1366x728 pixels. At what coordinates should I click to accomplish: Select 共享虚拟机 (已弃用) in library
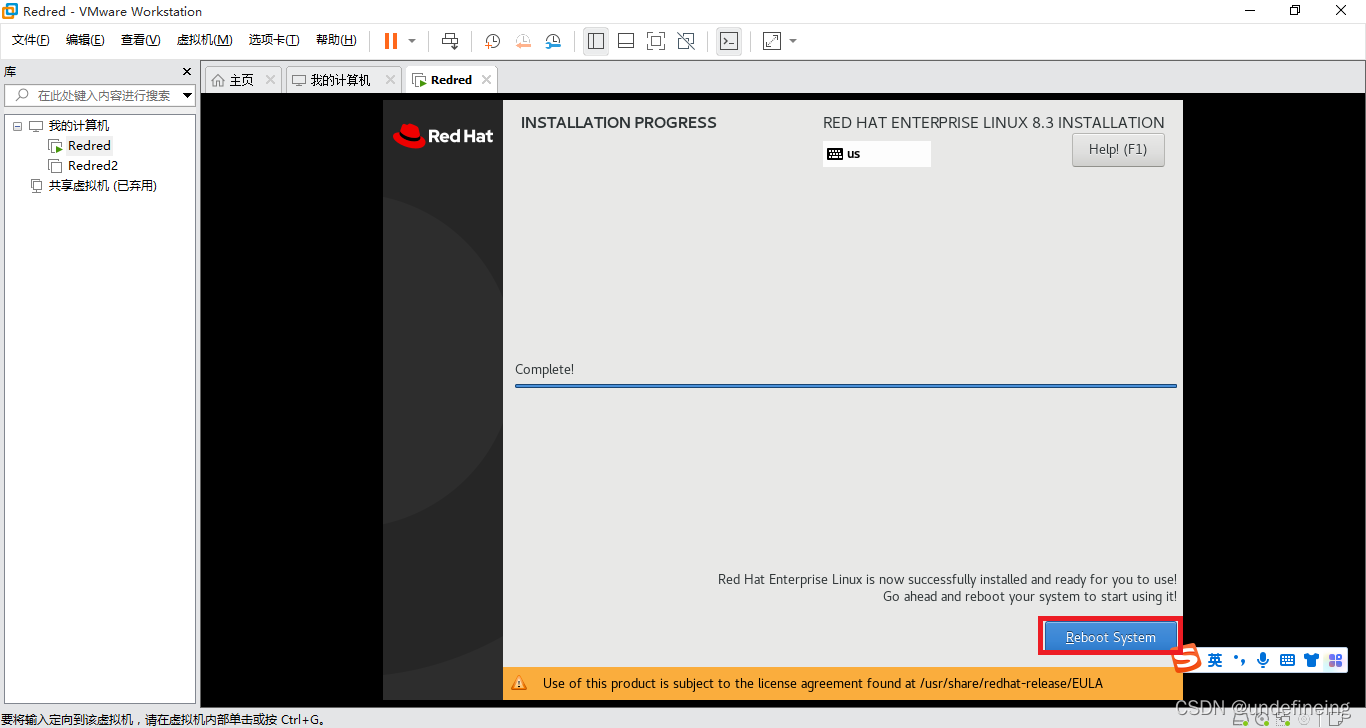[103, 186]
